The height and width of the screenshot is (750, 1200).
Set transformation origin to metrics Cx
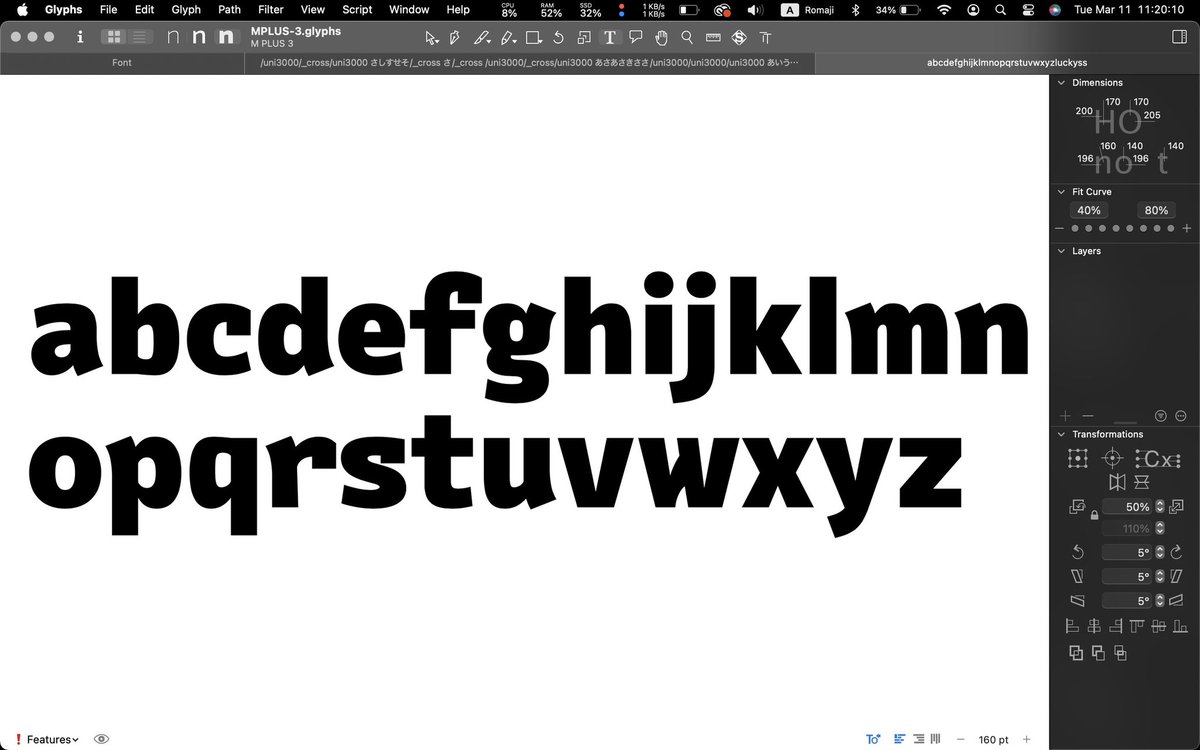click(1159, 459)
